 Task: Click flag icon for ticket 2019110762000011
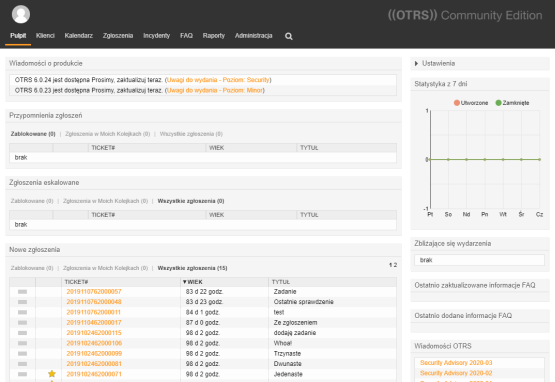23,312
